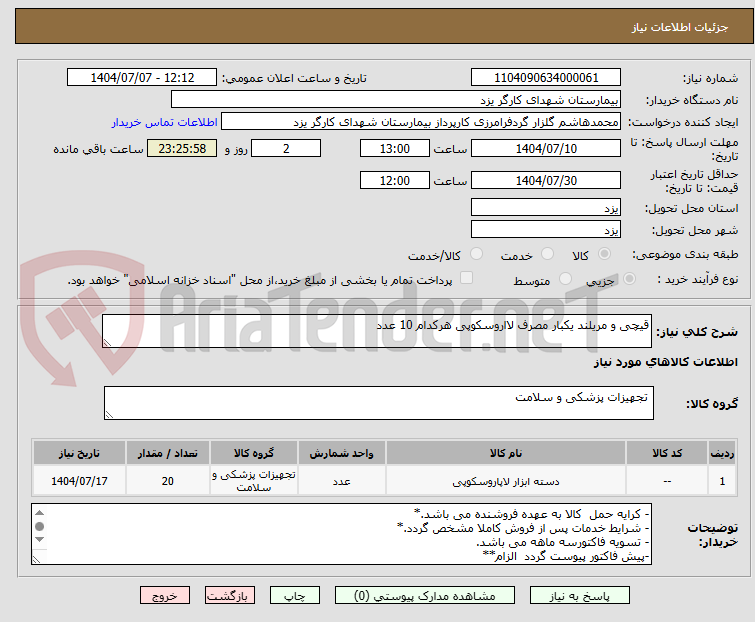Click the scroll up arrow in buyer notes
The image size is (755, 622).
(x=39, y=513)
